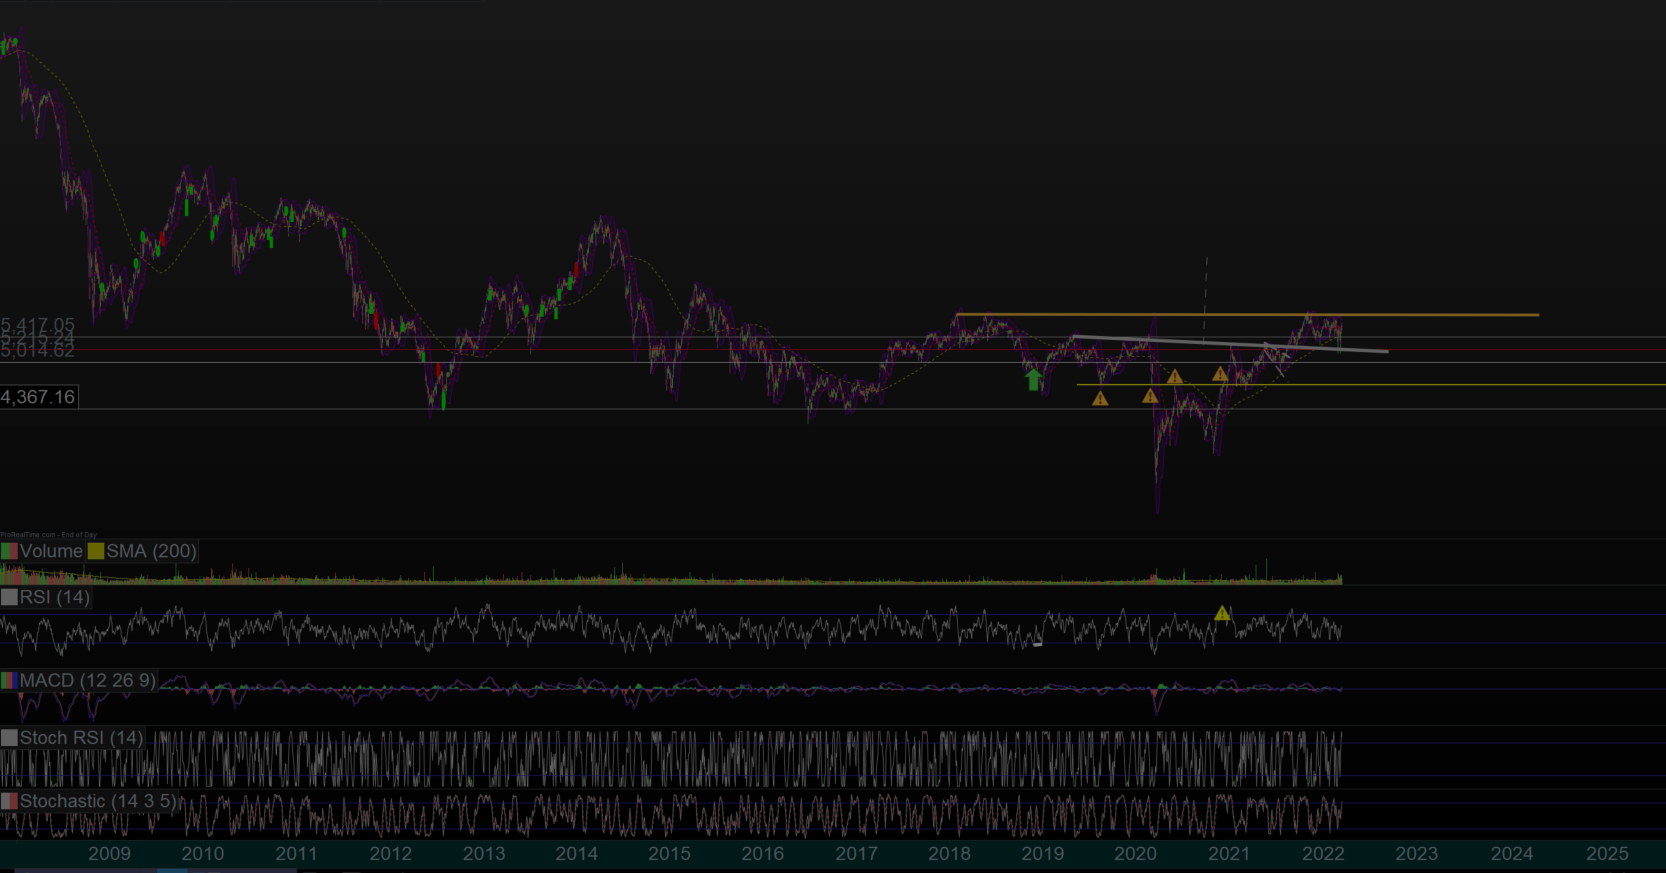The height and width of the screenshot is (873, 1666).
Task: Click the 2021 year label
Action: pos(1229,854)
